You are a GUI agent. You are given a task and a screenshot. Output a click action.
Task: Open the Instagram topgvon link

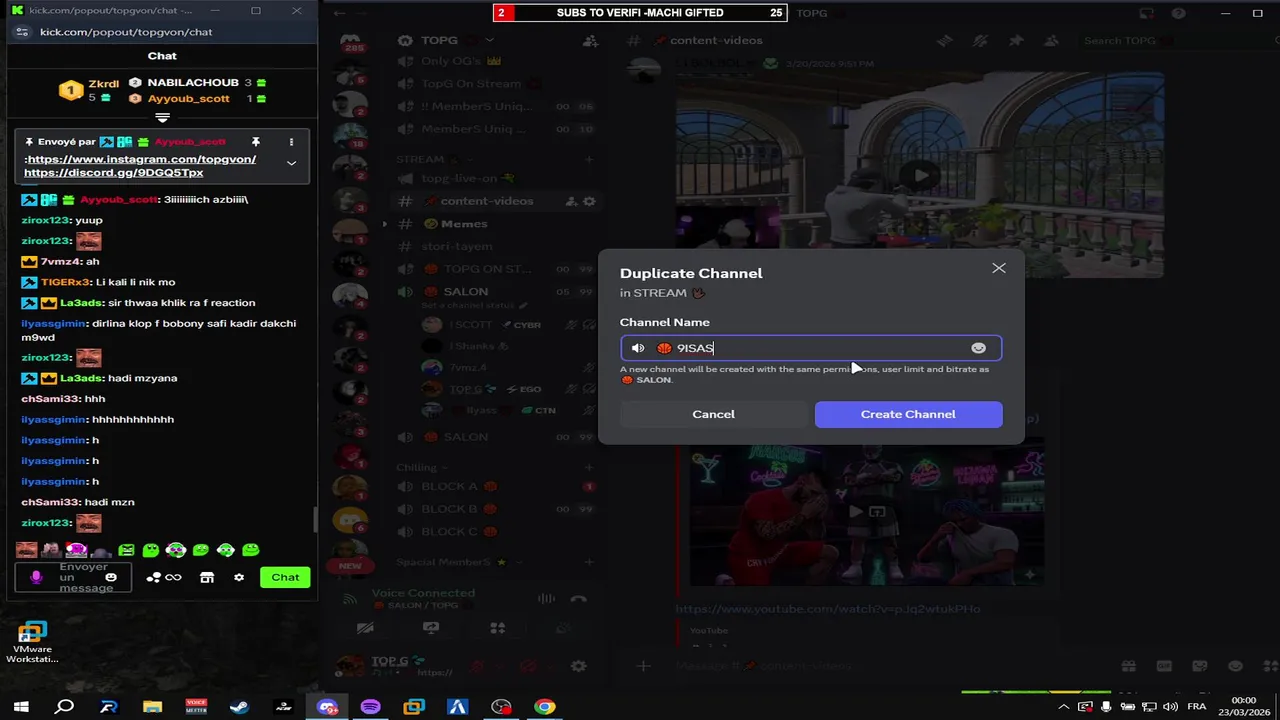[x=141, y=159]
